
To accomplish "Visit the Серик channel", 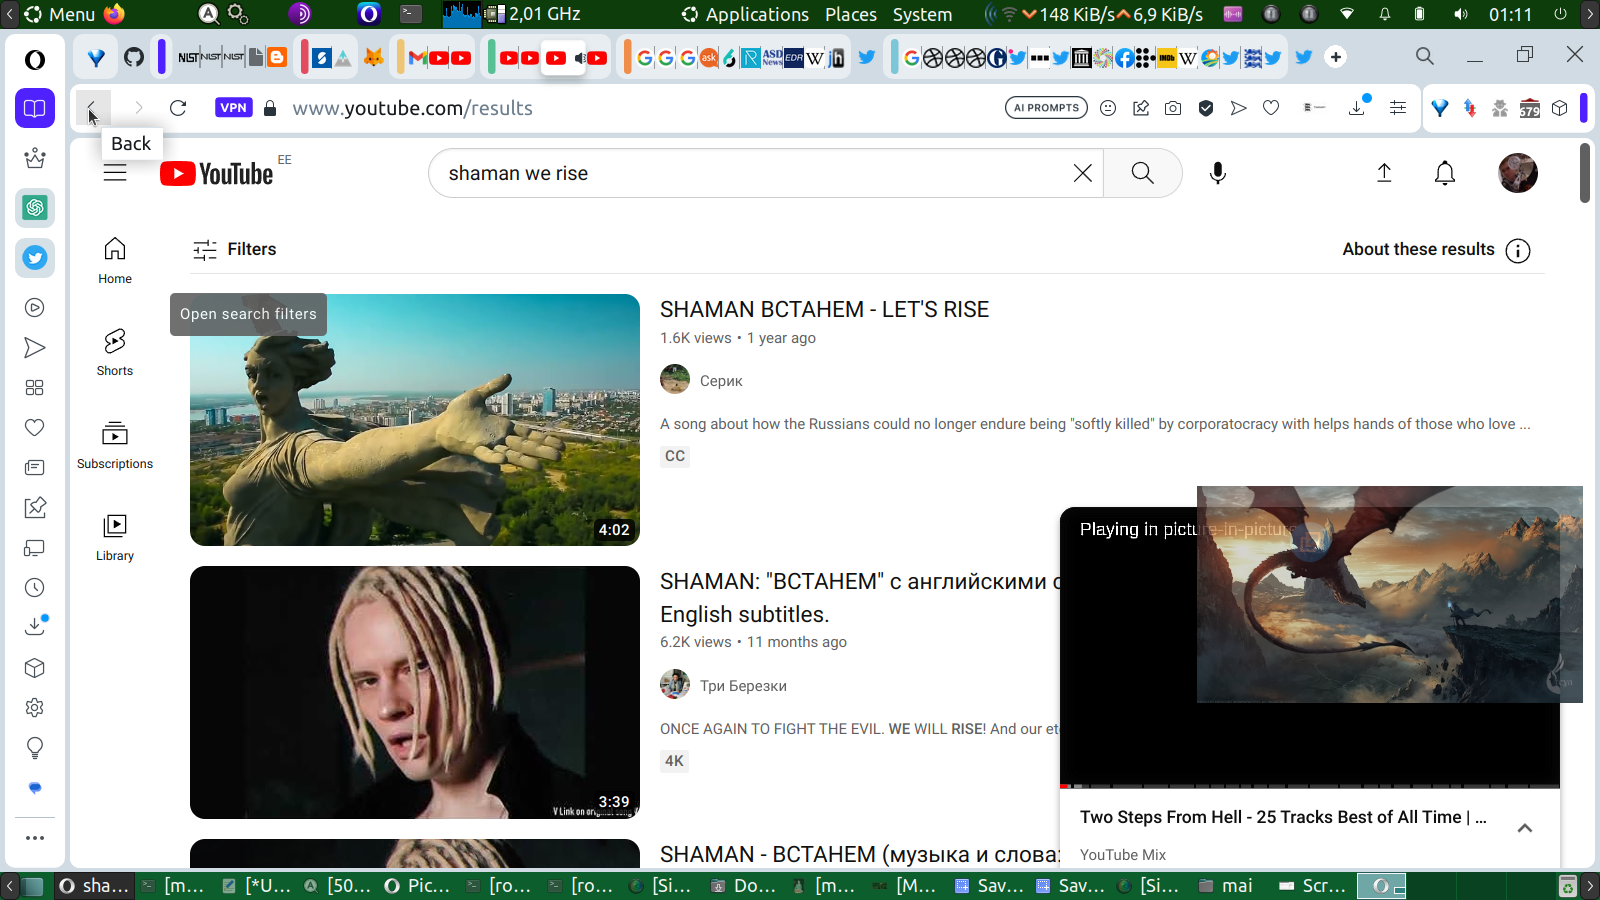I will [x=721, y=381].
